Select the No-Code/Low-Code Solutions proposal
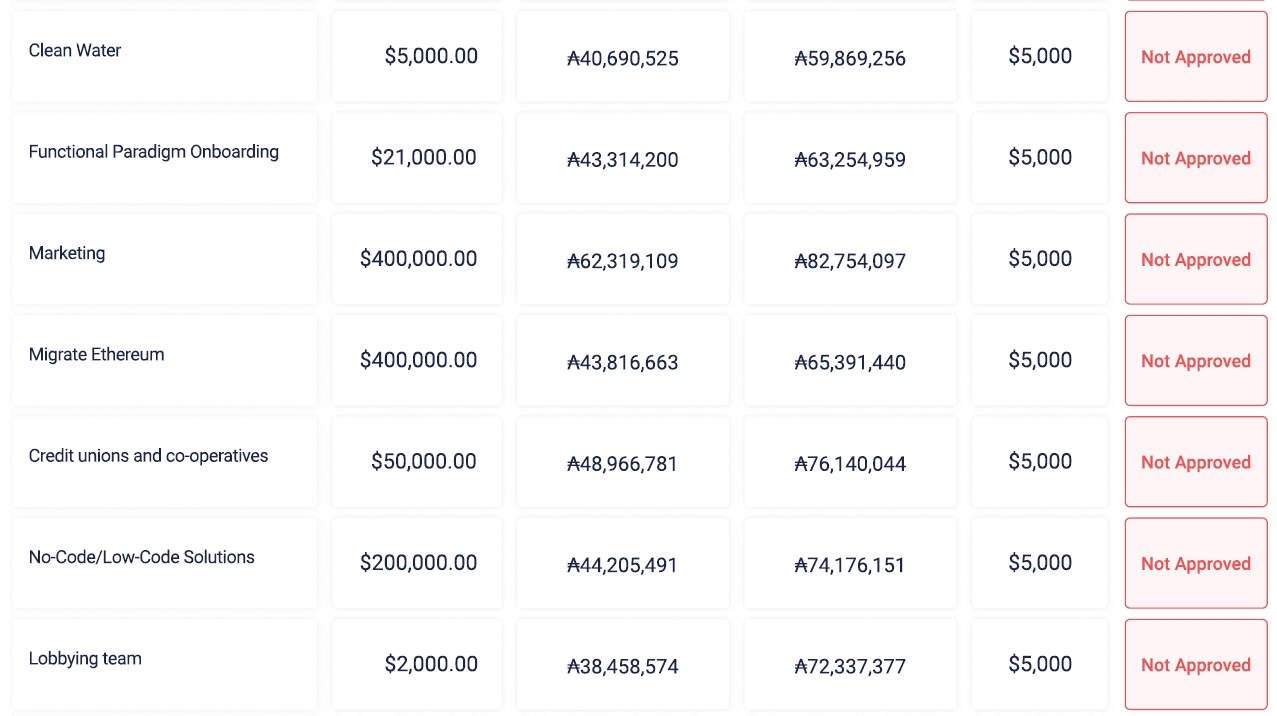This screenshot has width=1277, height=716. pyautogui.click(x=141, y=557)
